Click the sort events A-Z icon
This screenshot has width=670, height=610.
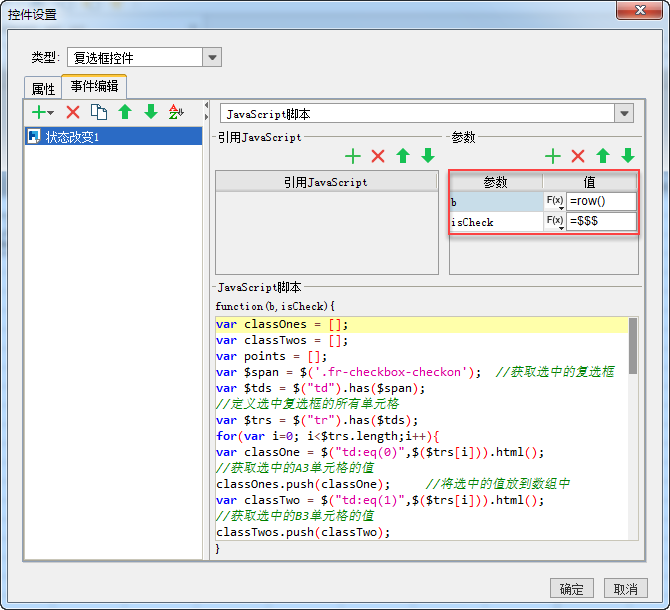coord(176,112)
